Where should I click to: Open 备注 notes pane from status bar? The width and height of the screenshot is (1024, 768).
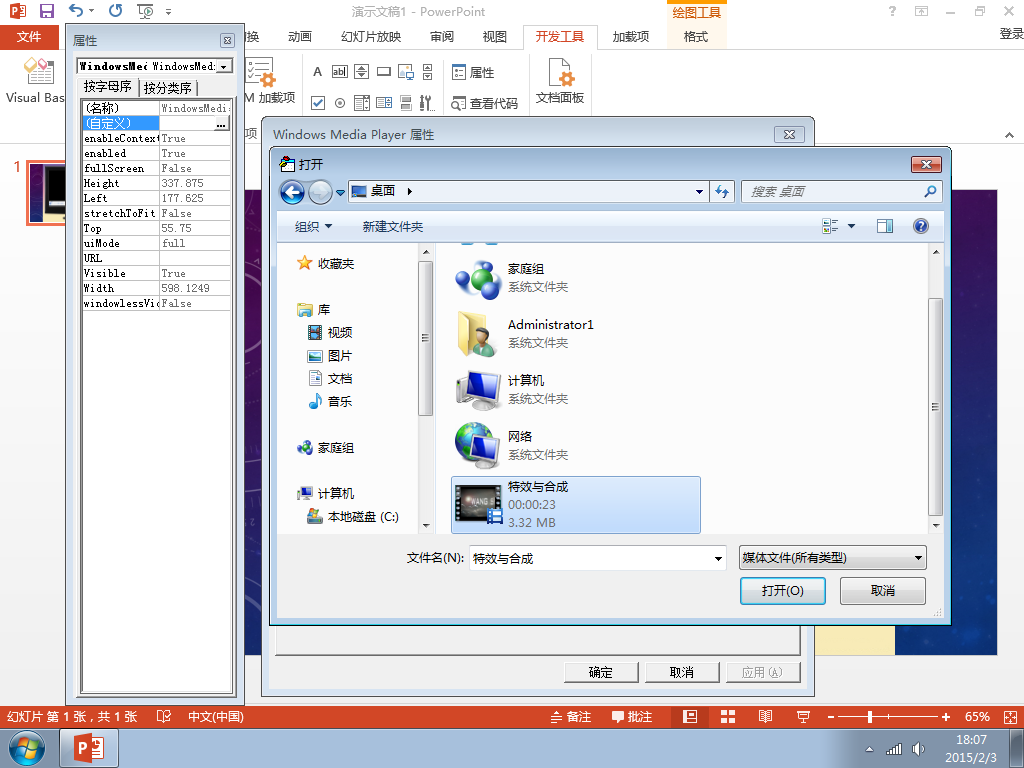(571, 716)
